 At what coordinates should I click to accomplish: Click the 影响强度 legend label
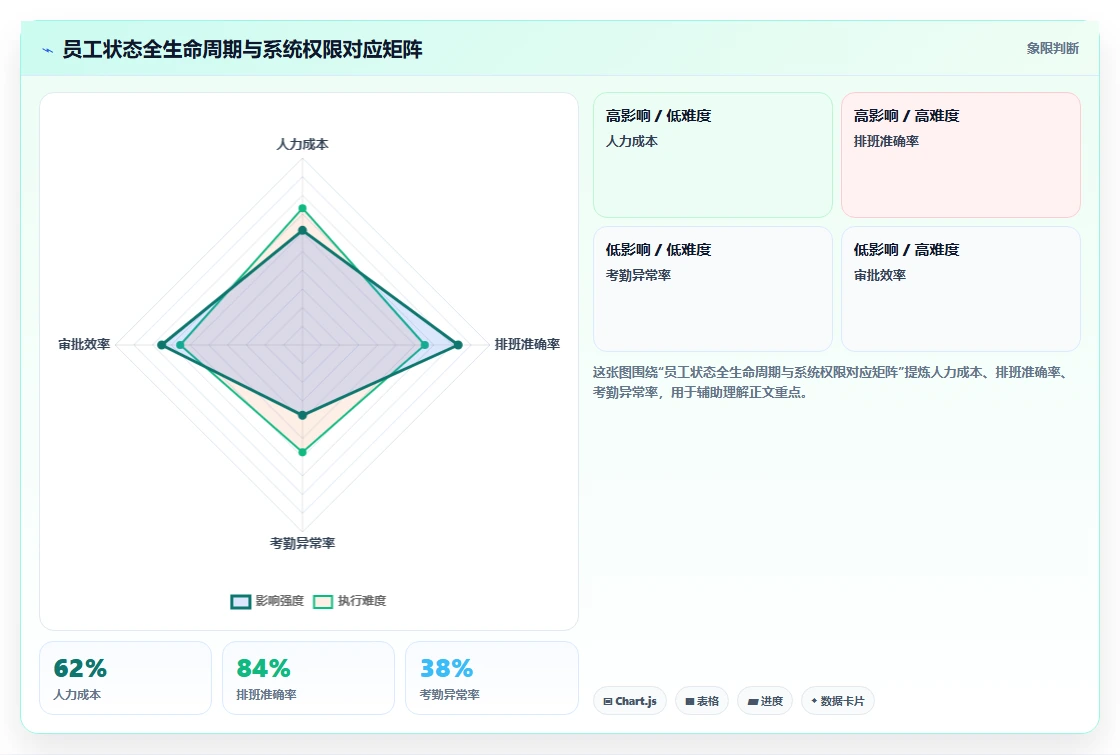[279, 601]
